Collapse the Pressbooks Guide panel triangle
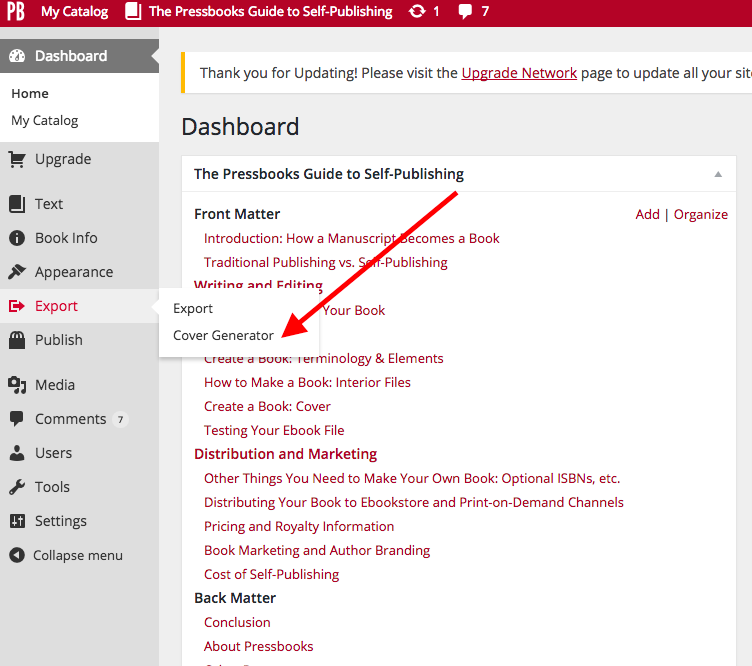Image resolution: width=752 pixels, height=666 pixels. [718, 174]
